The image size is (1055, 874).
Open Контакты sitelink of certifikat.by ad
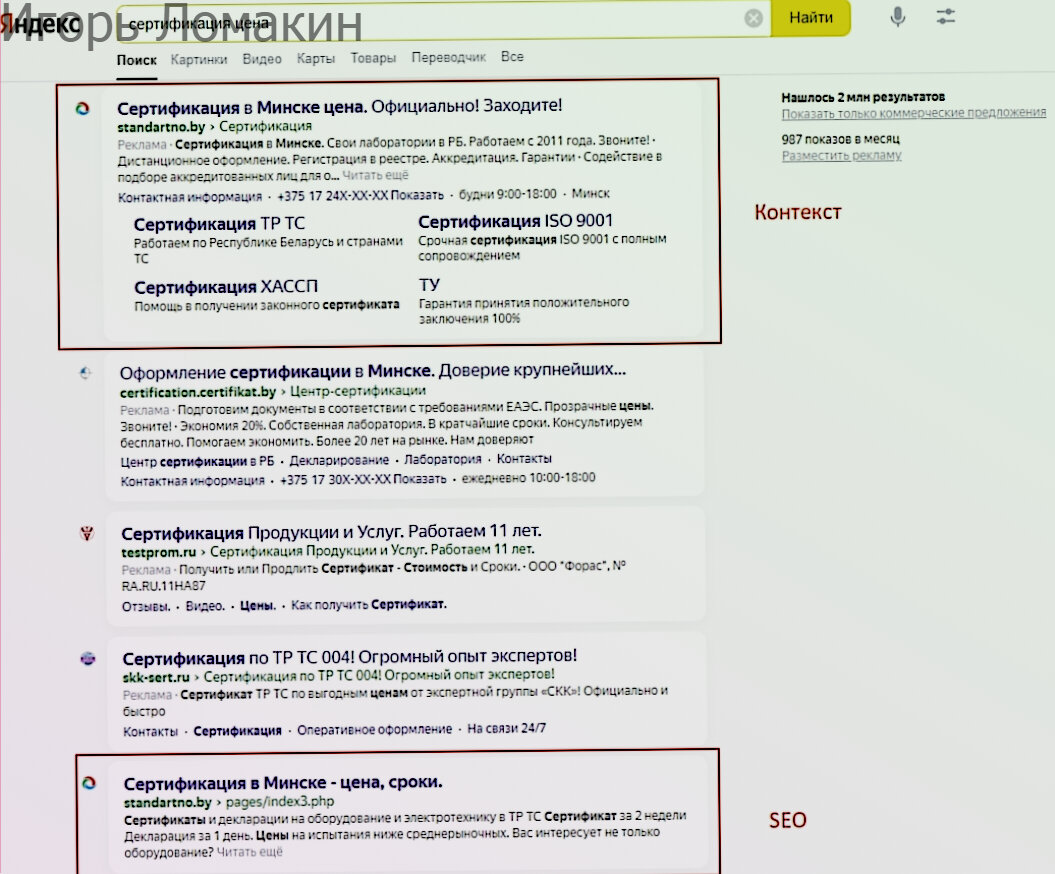tap(524, 458)
